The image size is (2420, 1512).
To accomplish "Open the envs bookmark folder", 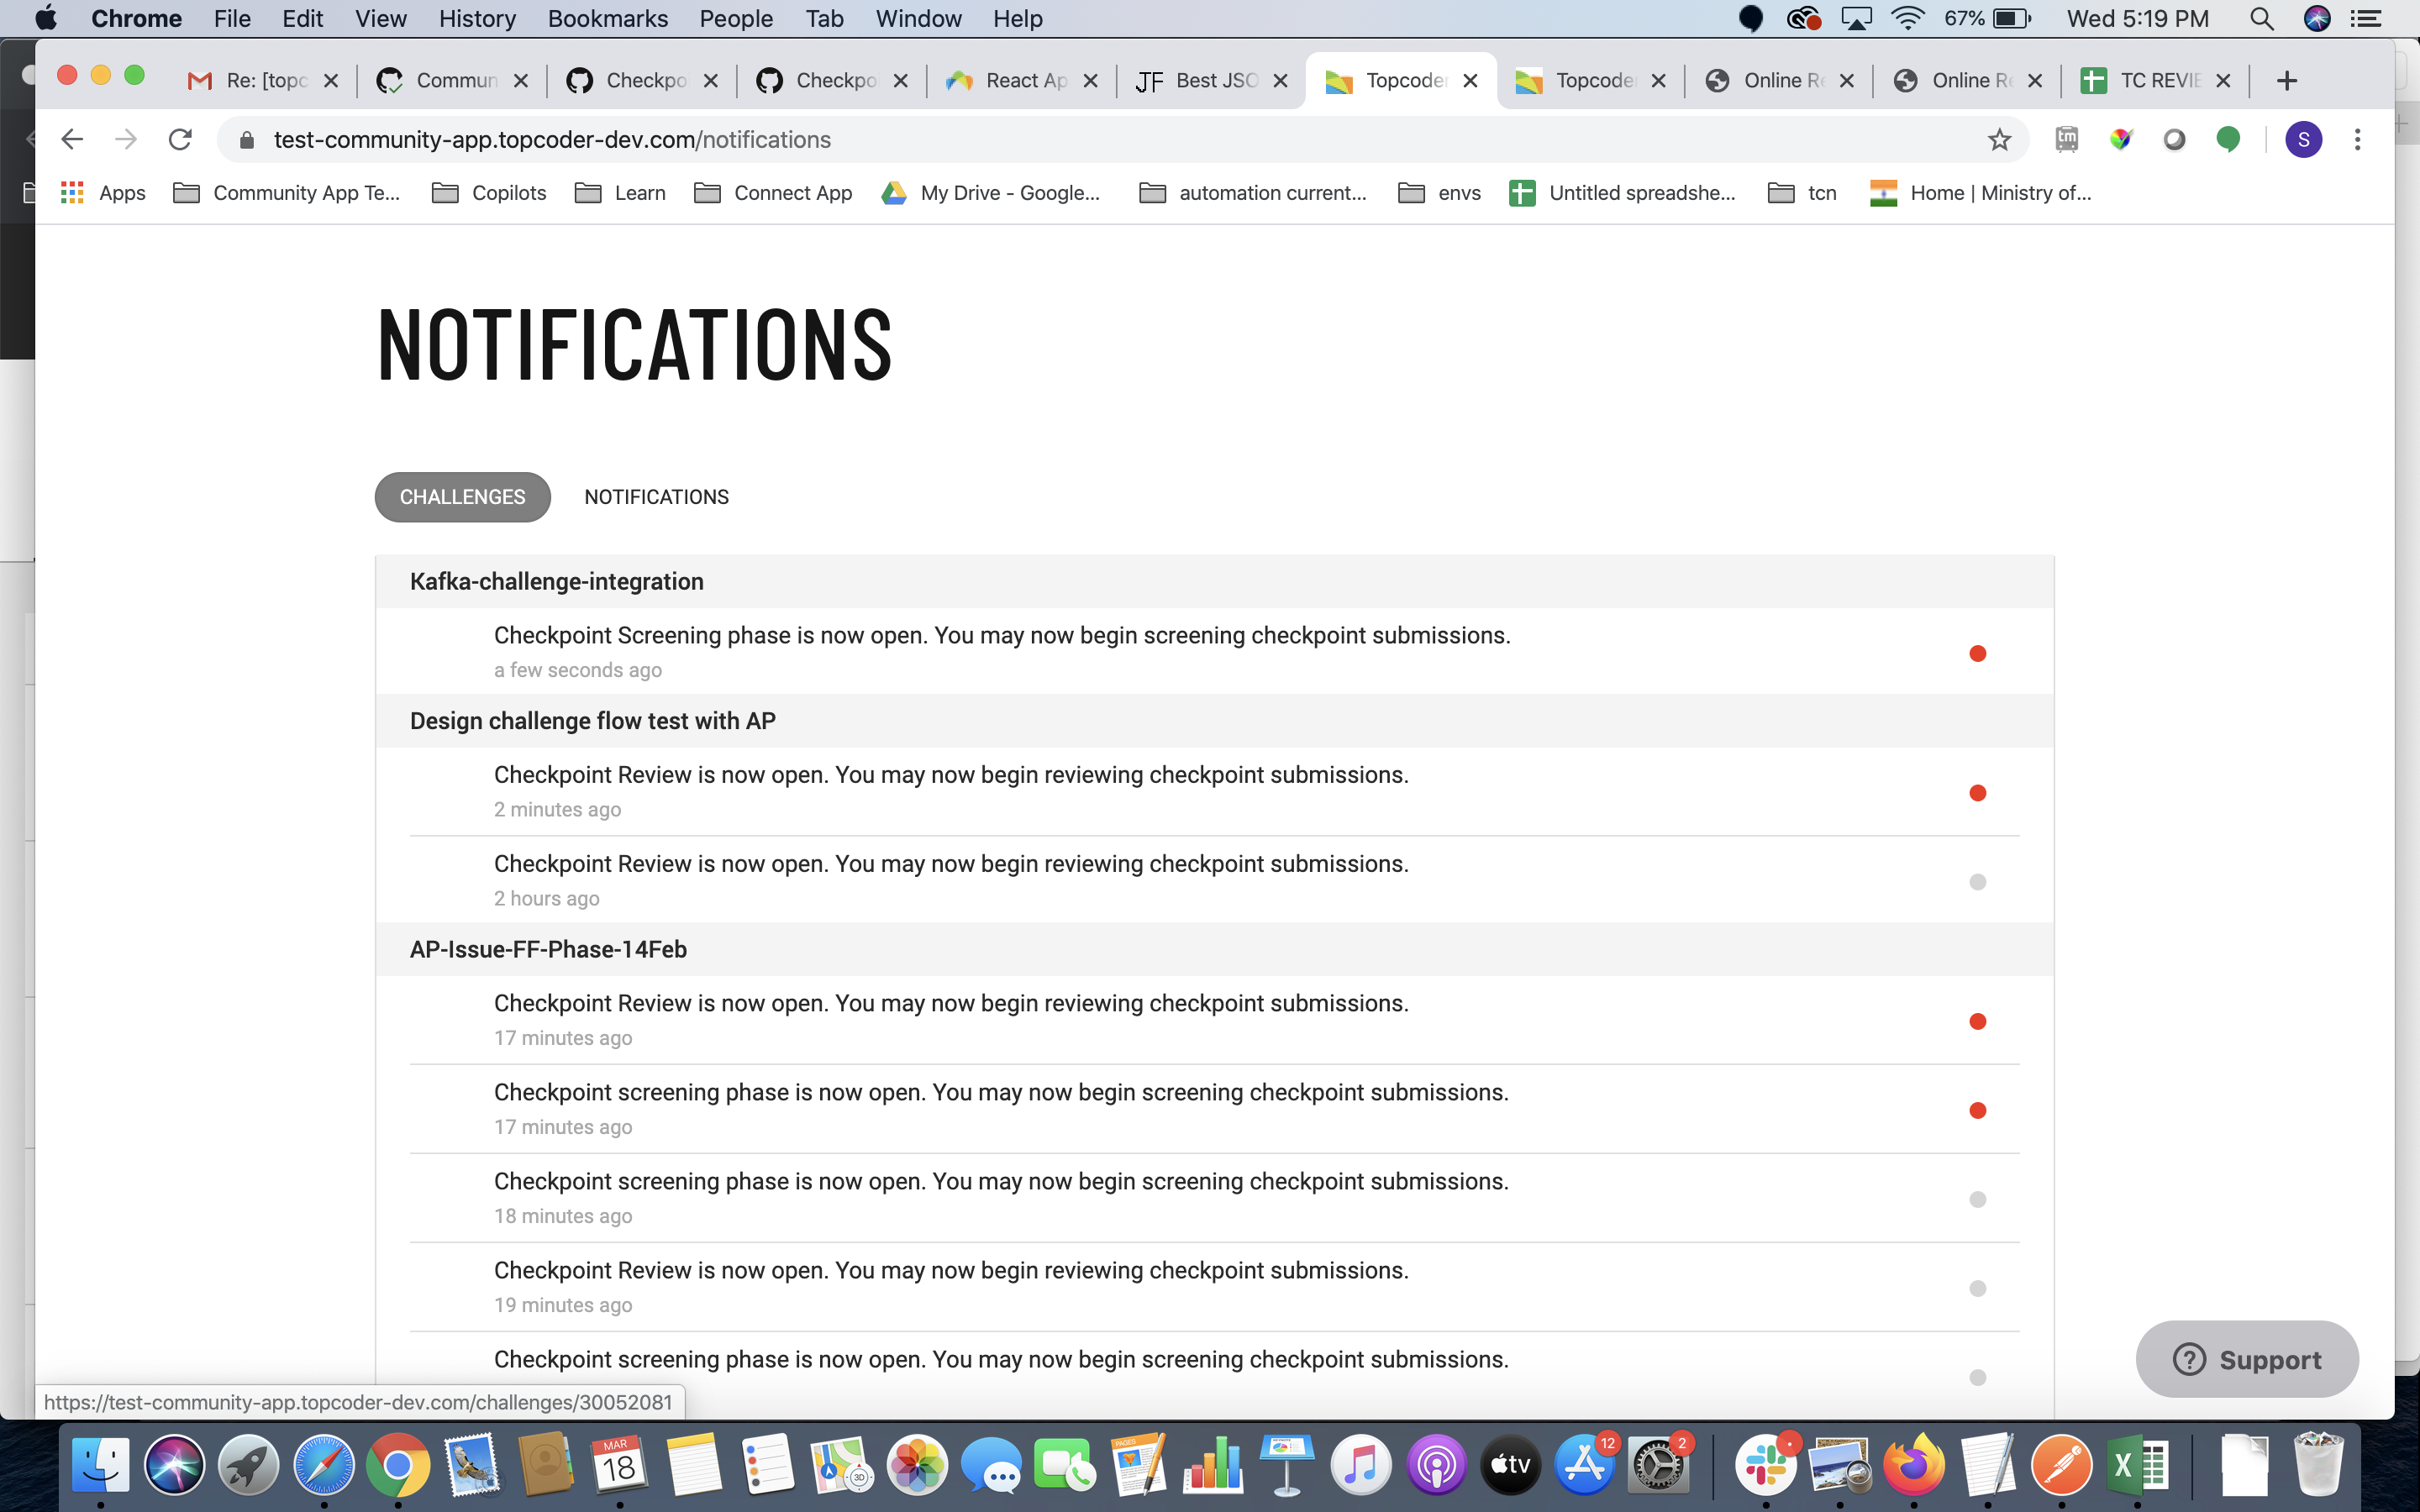I will (x=1439, y=193).
